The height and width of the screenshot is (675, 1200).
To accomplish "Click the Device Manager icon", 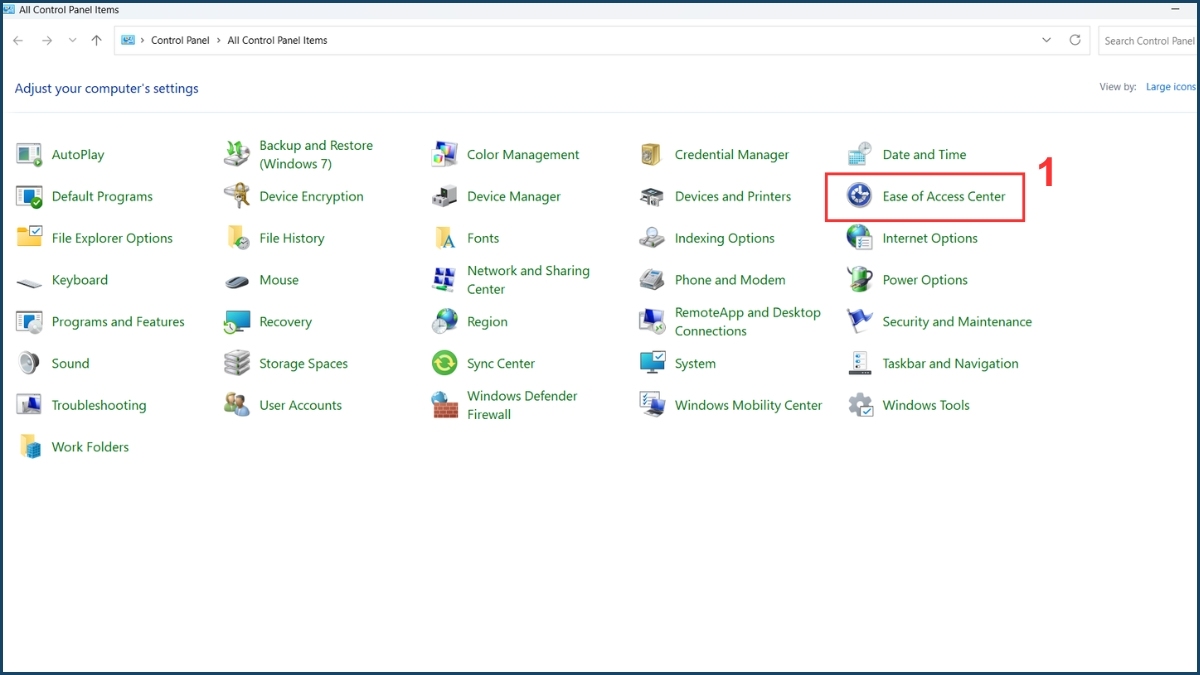I will point(445,197).
